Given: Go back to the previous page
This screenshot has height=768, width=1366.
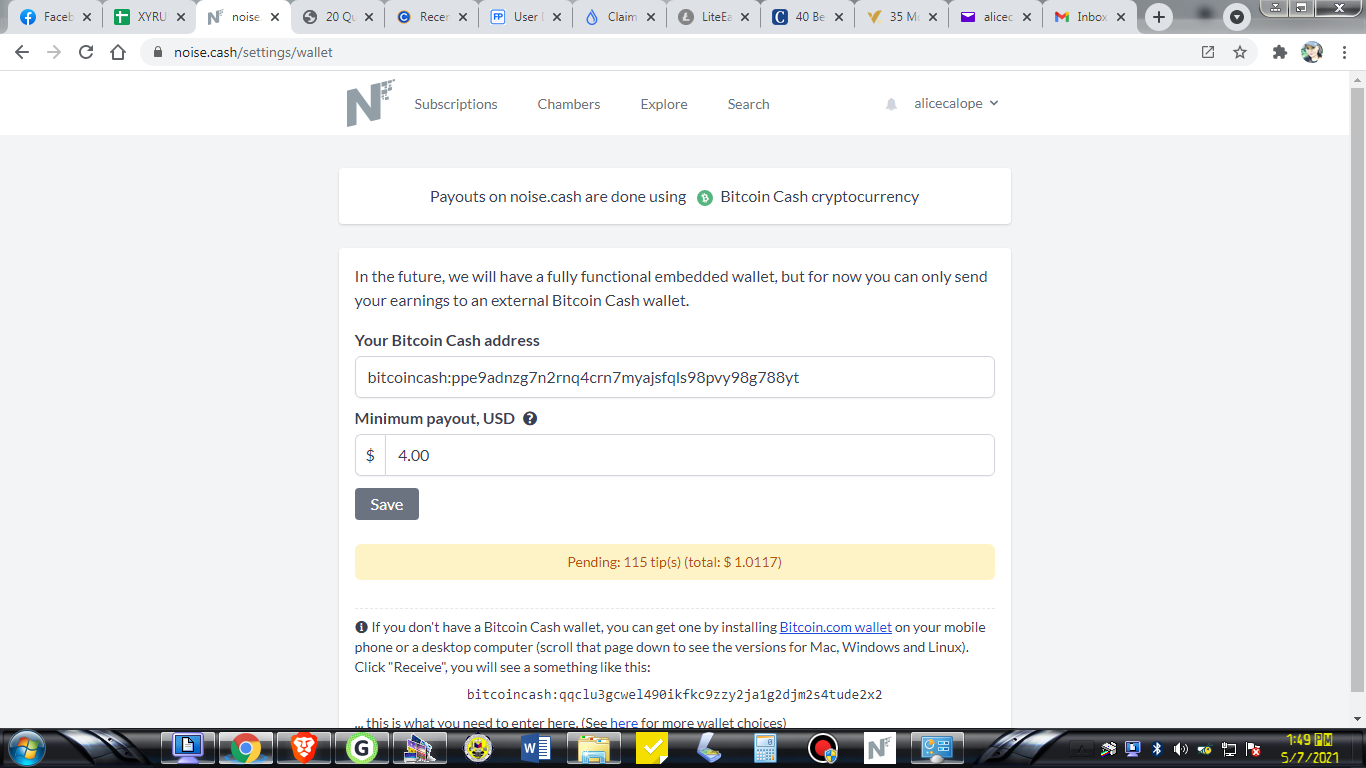Looking at the screenshot, I should pyautogui.click(x=22, y=52).
